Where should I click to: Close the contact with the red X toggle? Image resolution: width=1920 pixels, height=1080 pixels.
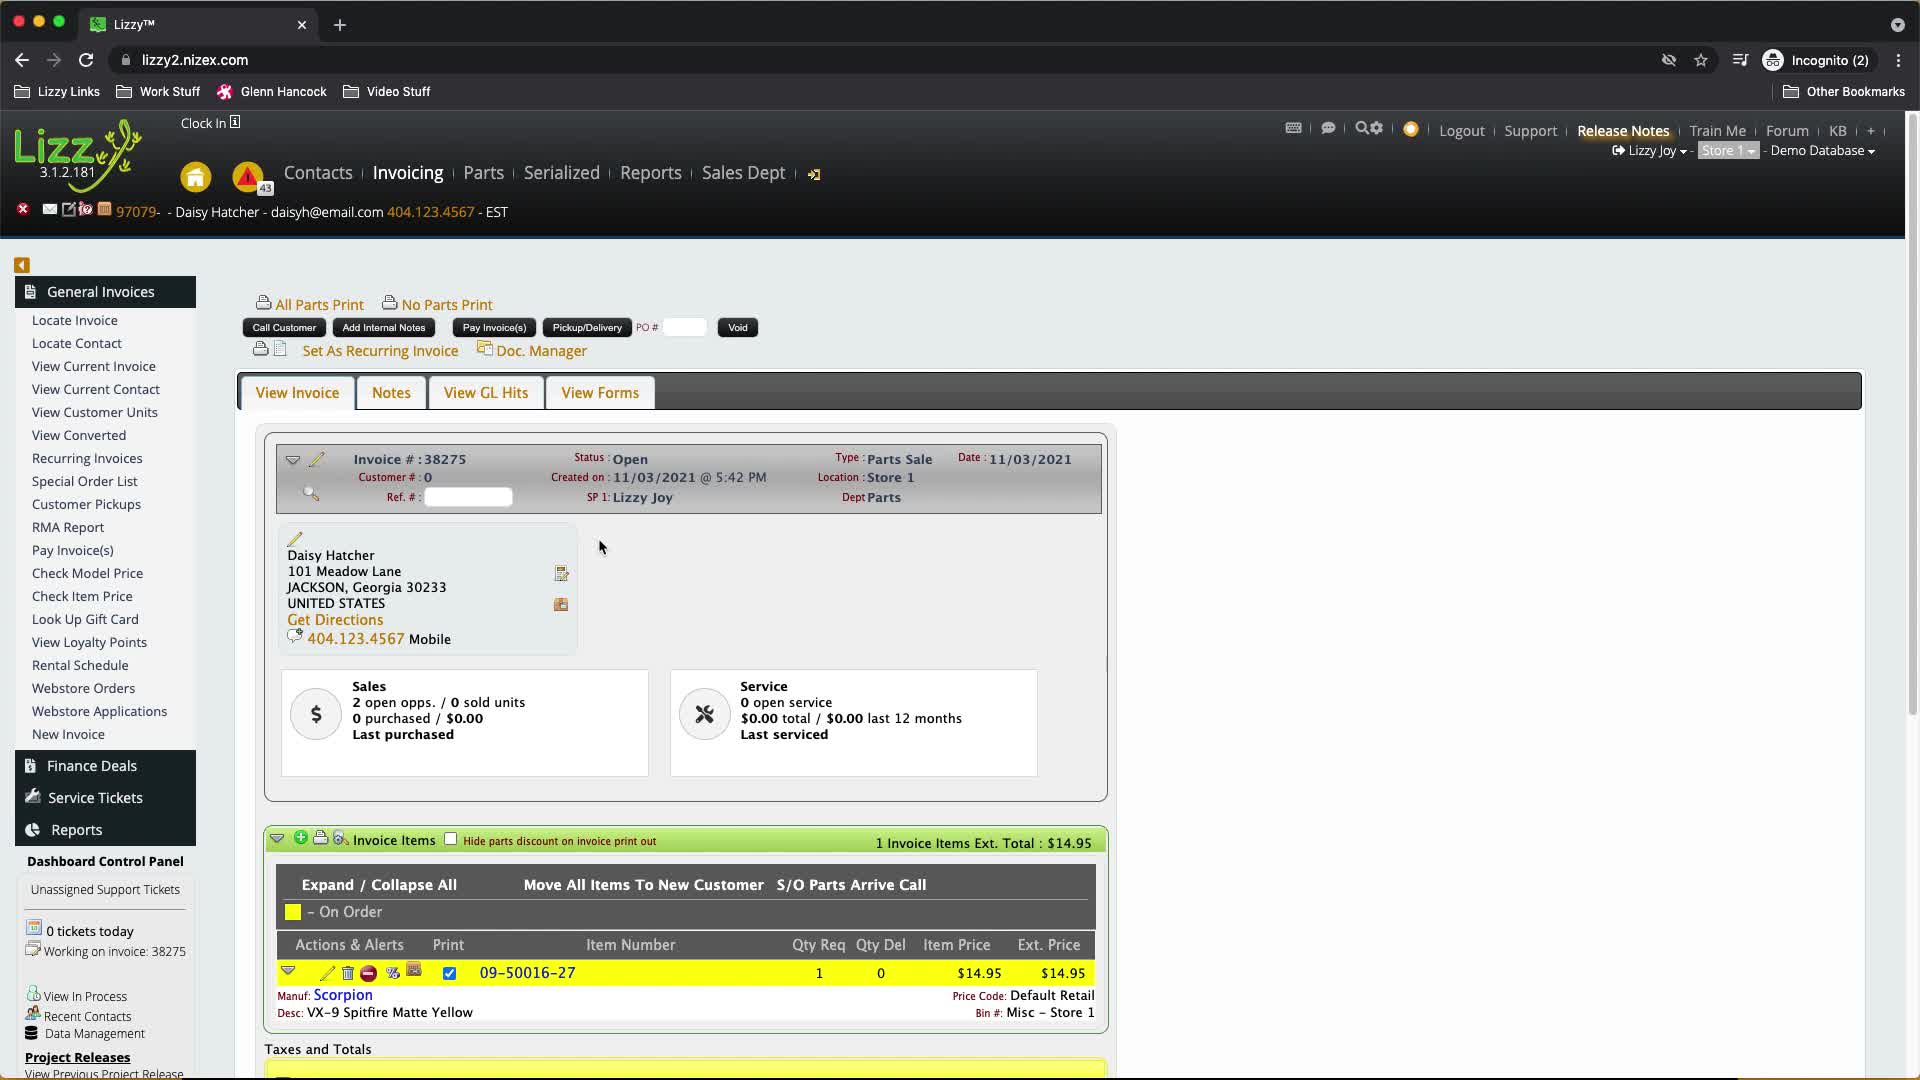tap(22, 209)
